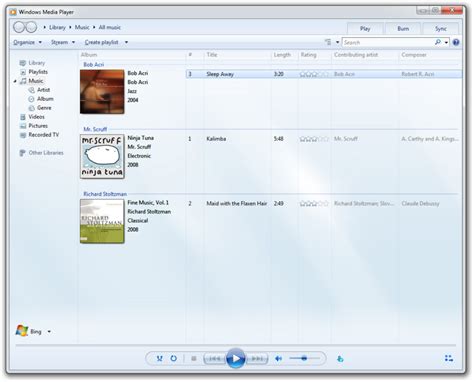Click the Rip CD icon in the player bar

point(340,359)
